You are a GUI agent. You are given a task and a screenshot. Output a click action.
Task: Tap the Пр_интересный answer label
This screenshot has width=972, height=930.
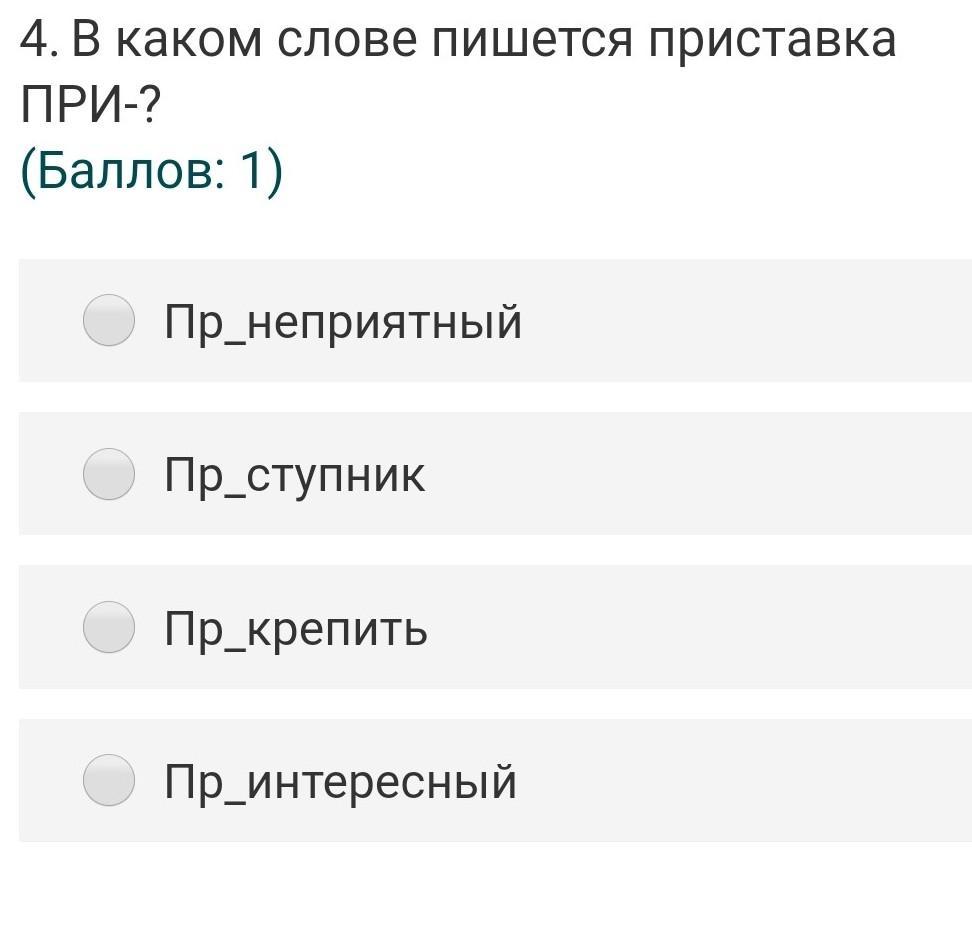(341, 781)
